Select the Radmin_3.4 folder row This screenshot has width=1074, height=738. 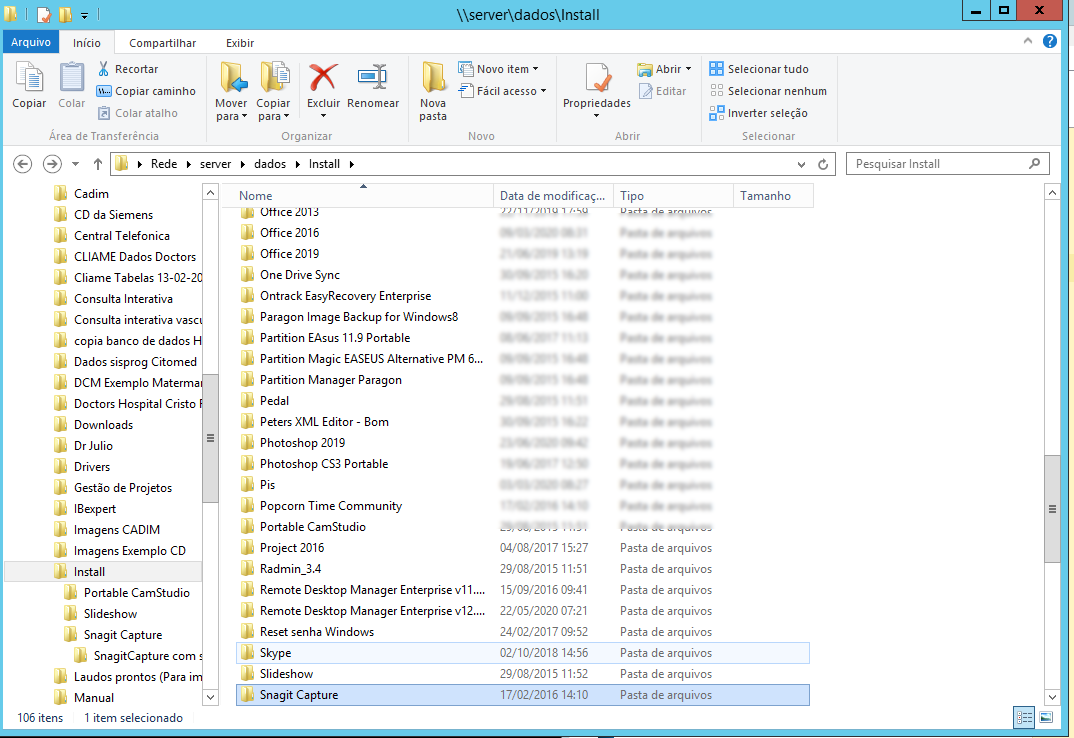pos(523,569)
